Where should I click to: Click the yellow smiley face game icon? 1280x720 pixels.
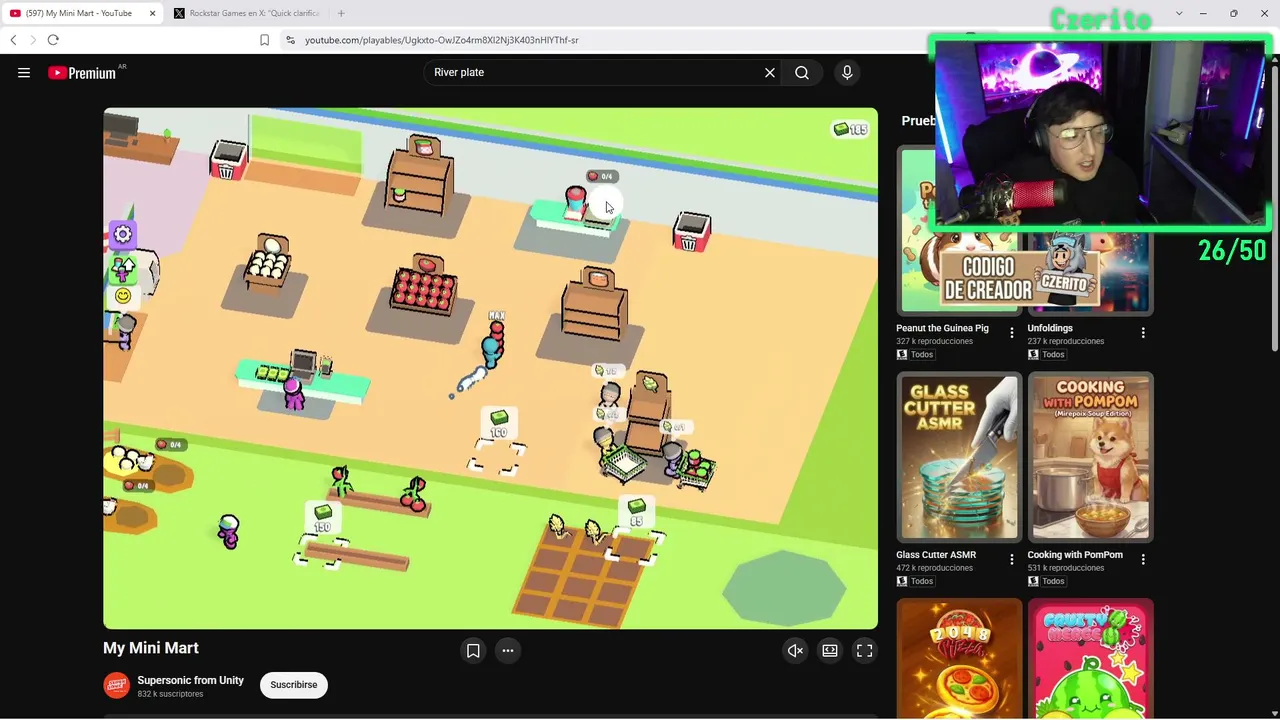[x=123, y=296]
